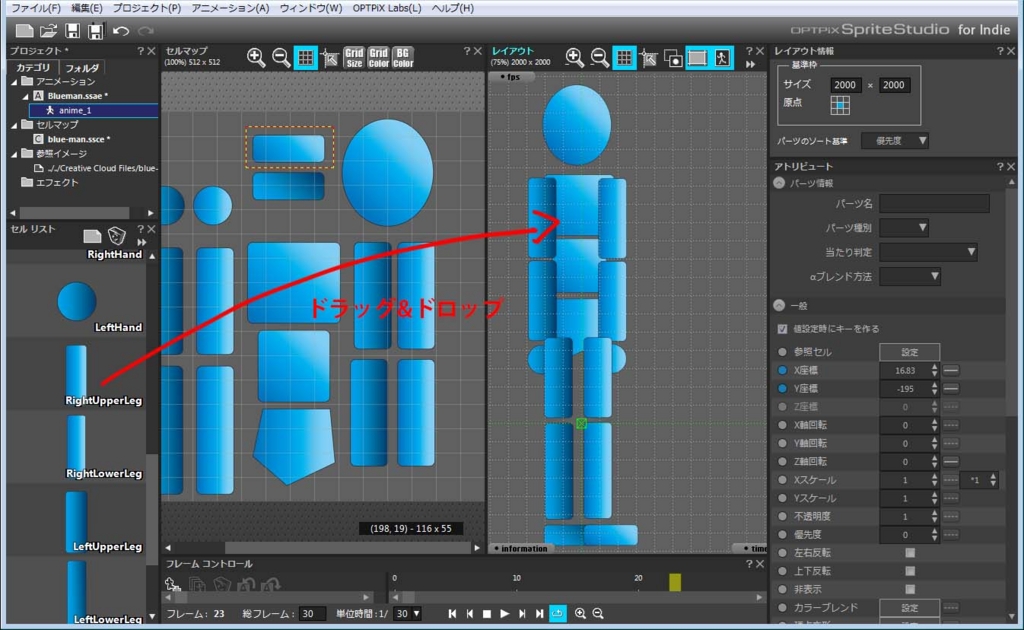
Task: Open the プロジェクト(P) menu
Action: (x=147, y=8)
